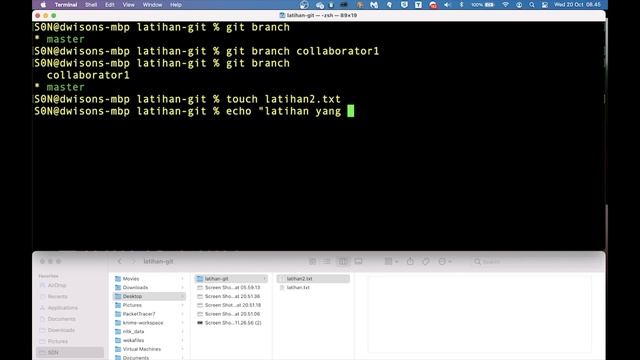Open the Edit menu
Viewport: 640px width, 360px height.
[109, 5]
